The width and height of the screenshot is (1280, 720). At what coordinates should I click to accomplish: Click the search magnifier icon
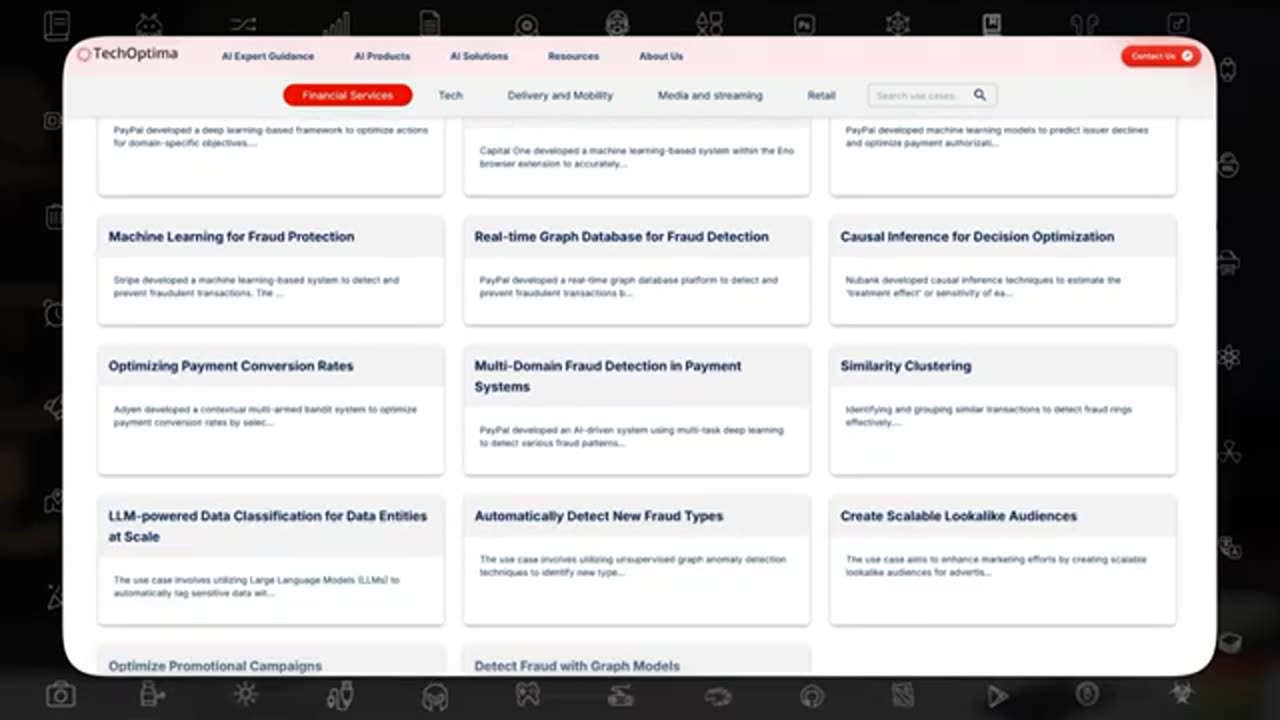point(980,95)
